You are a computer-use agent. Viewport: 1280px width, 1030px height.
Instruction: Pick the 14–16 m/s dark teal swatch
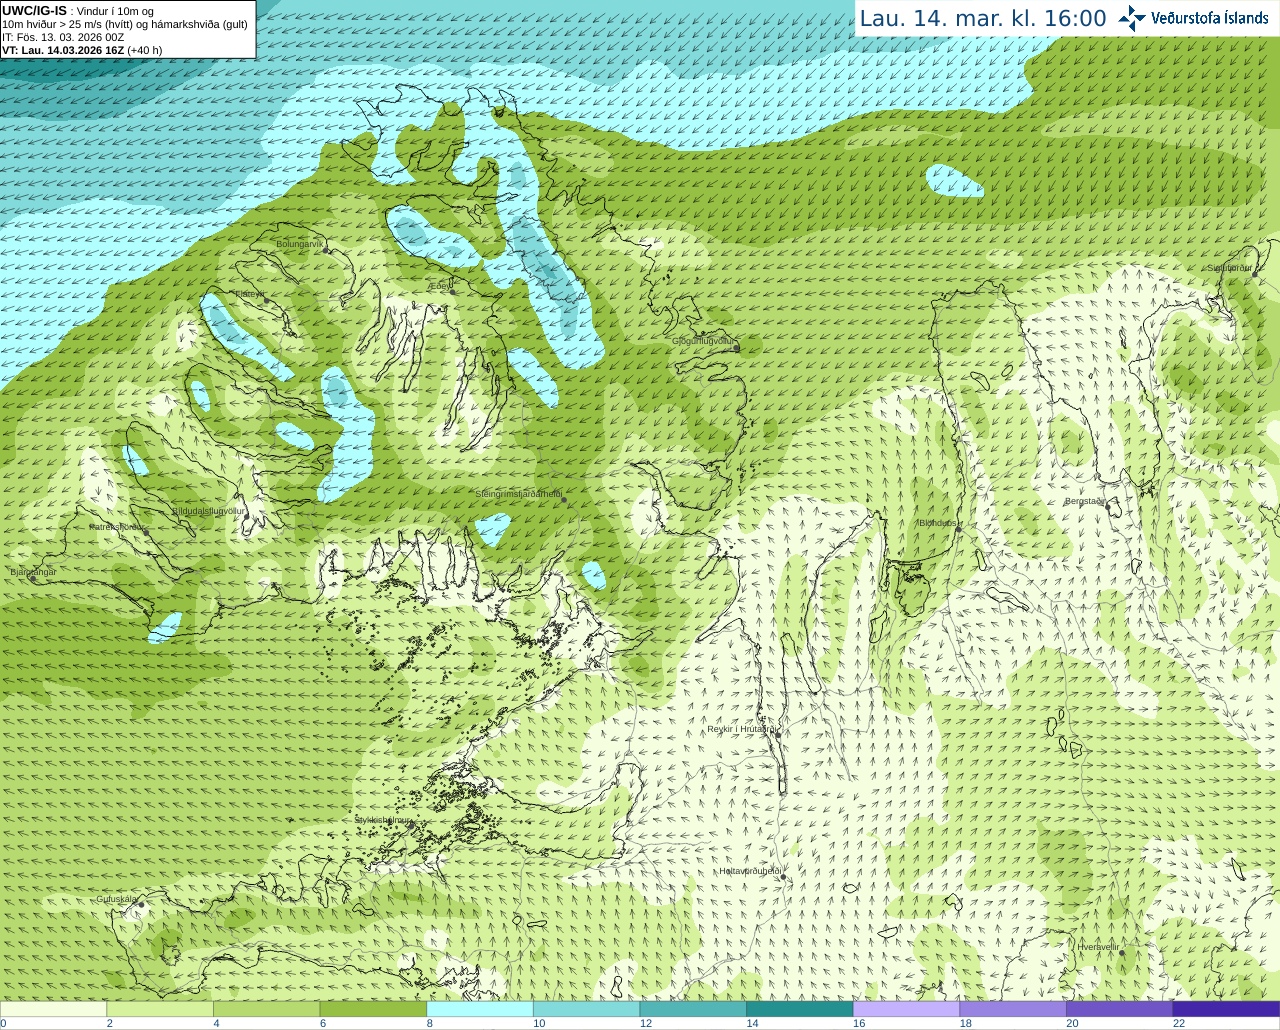point(800,1009)
